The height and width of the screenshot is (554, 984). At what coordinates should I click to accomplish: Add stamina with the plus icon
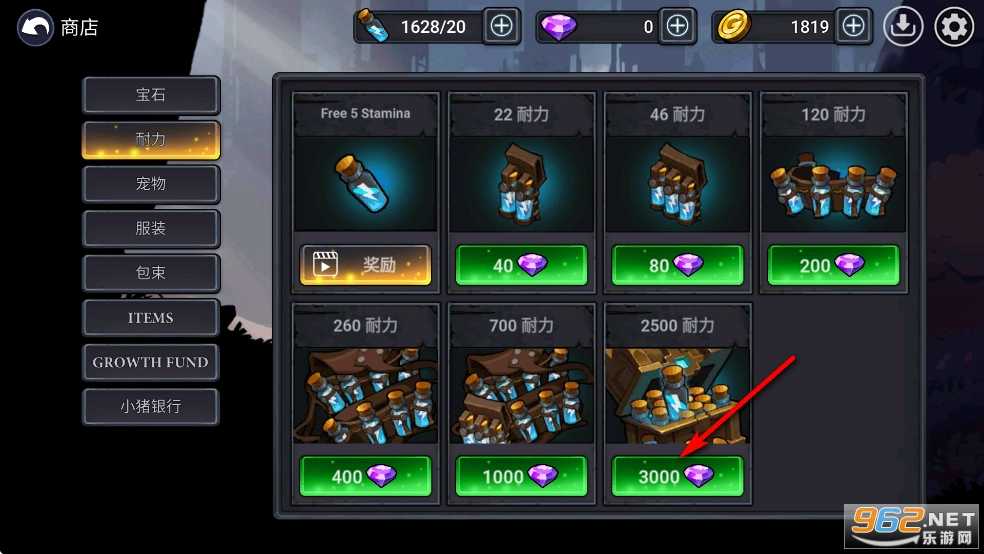501,26
